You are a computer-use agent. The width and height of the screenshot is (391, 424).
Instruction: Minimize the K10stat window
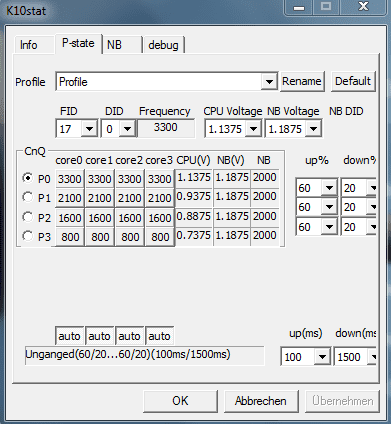click(x=299, y=7)
